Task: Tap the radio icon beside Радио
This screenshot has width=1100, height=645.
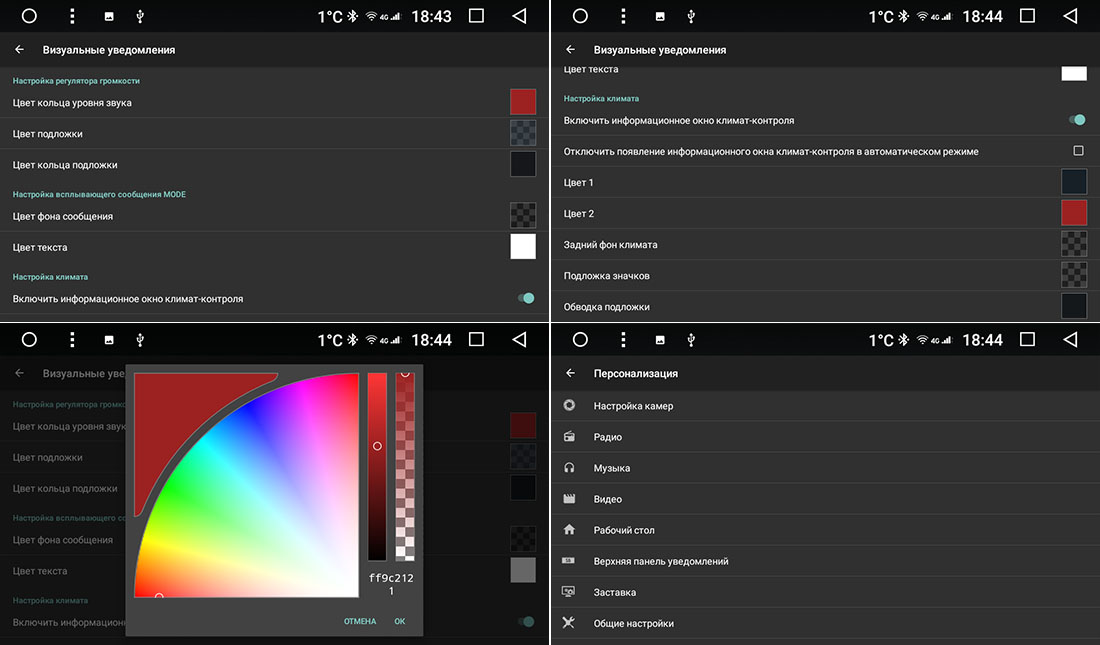Action: (x=569, y=437)
